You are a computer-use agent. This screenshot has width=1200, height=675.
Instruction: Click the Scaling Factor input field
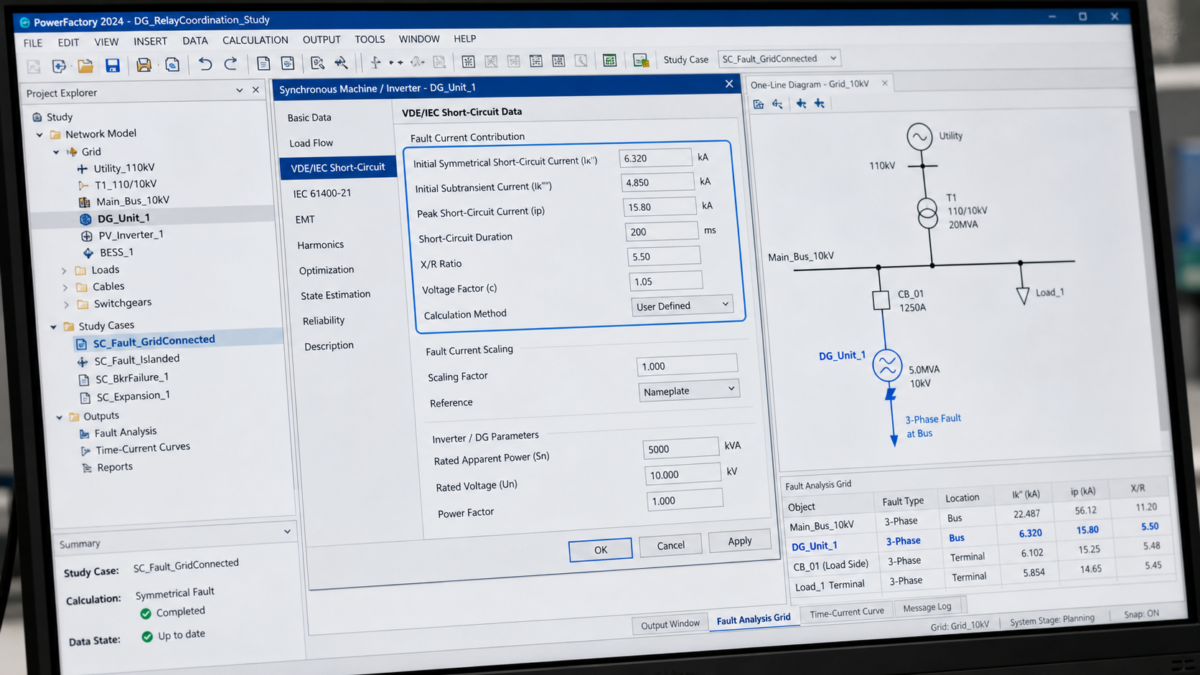(x=686, y=366)
